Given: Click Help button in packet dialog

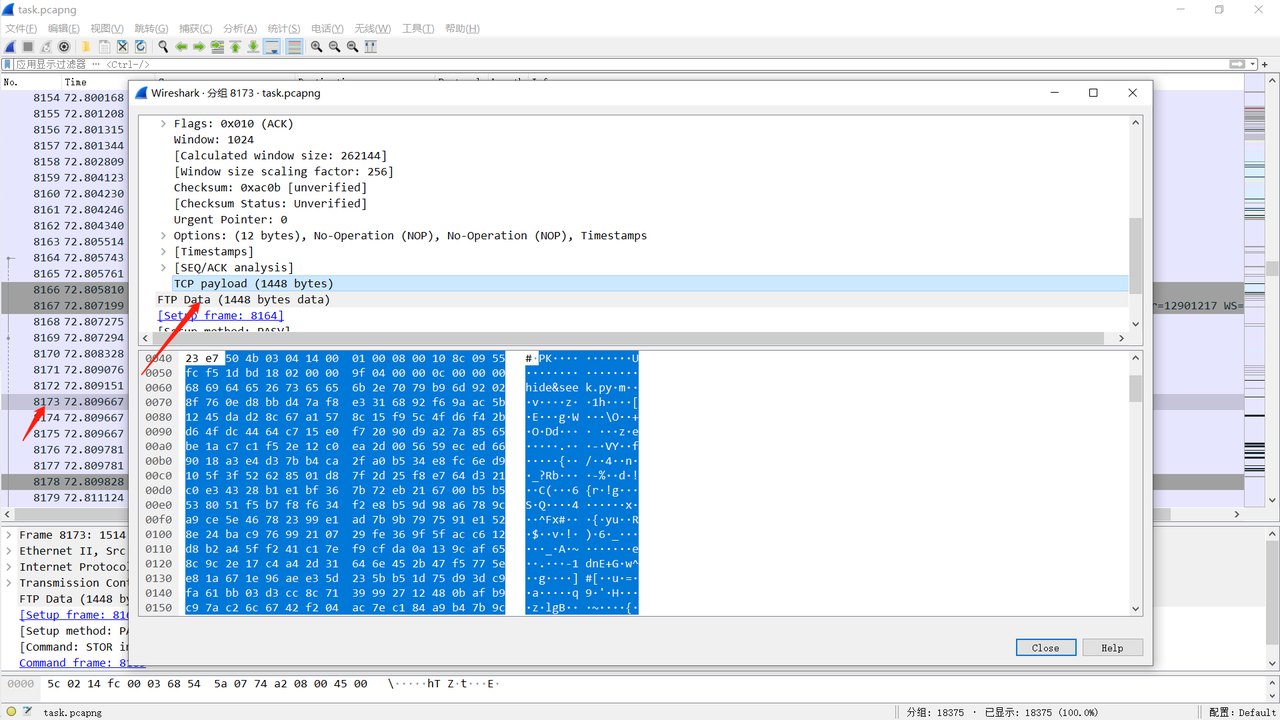Looking at the screenshot, I should click(x=1112, y=648).
